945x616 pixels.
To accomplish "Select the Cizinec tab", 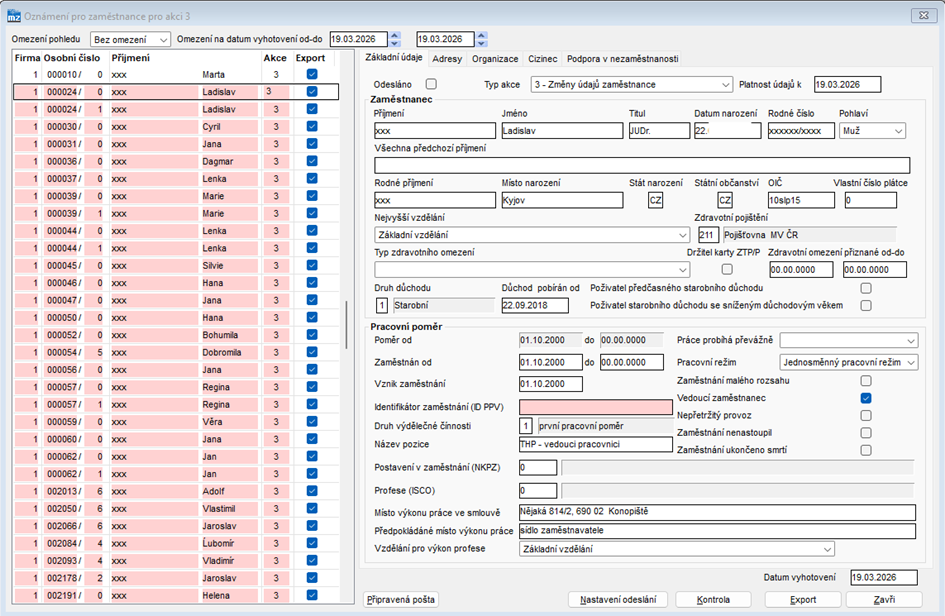I will click(542, 58).
